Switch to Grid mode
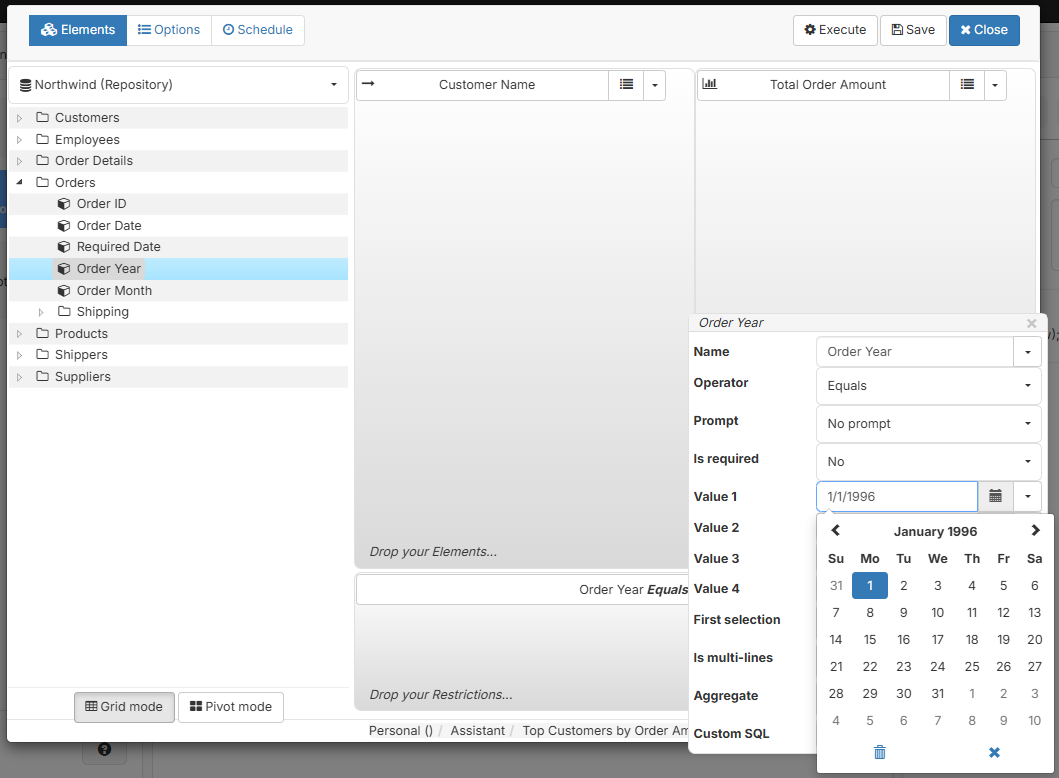This screenshot has height=778, width=1059. click(x=124, y=707)
